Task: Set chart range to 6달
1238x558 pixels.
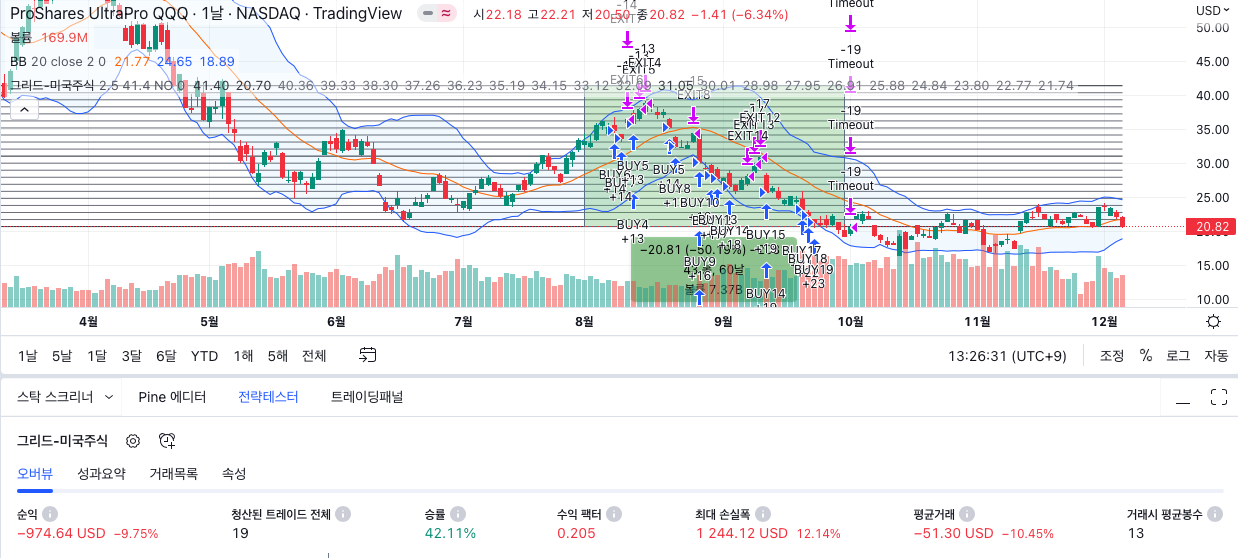Action: click(x=166, y=356)
